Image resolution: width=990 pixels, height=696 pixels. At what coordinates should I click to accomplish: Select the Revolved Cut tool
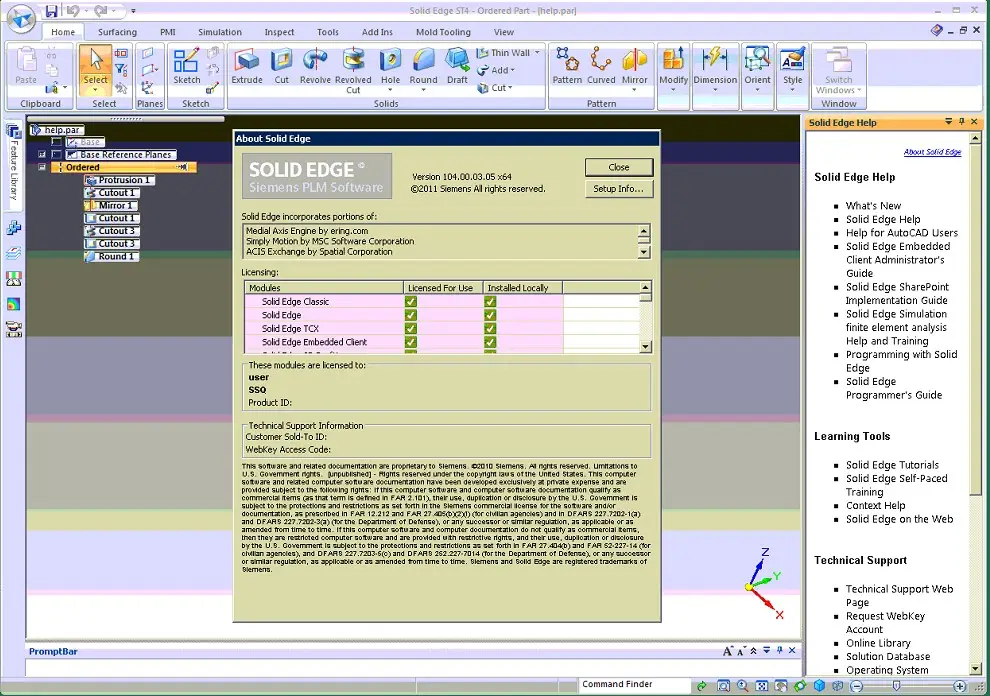coord(353,71)
